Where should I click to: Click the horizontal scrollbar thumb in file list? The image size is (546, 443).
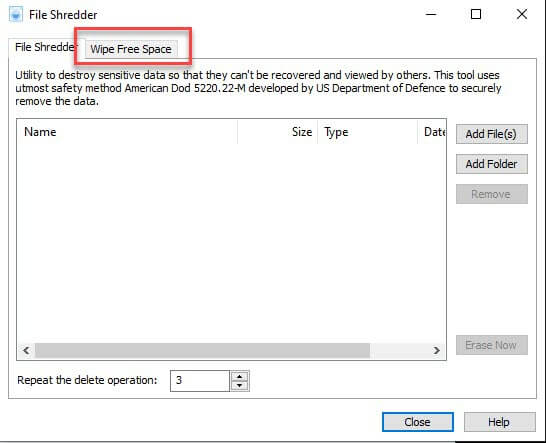202,350
